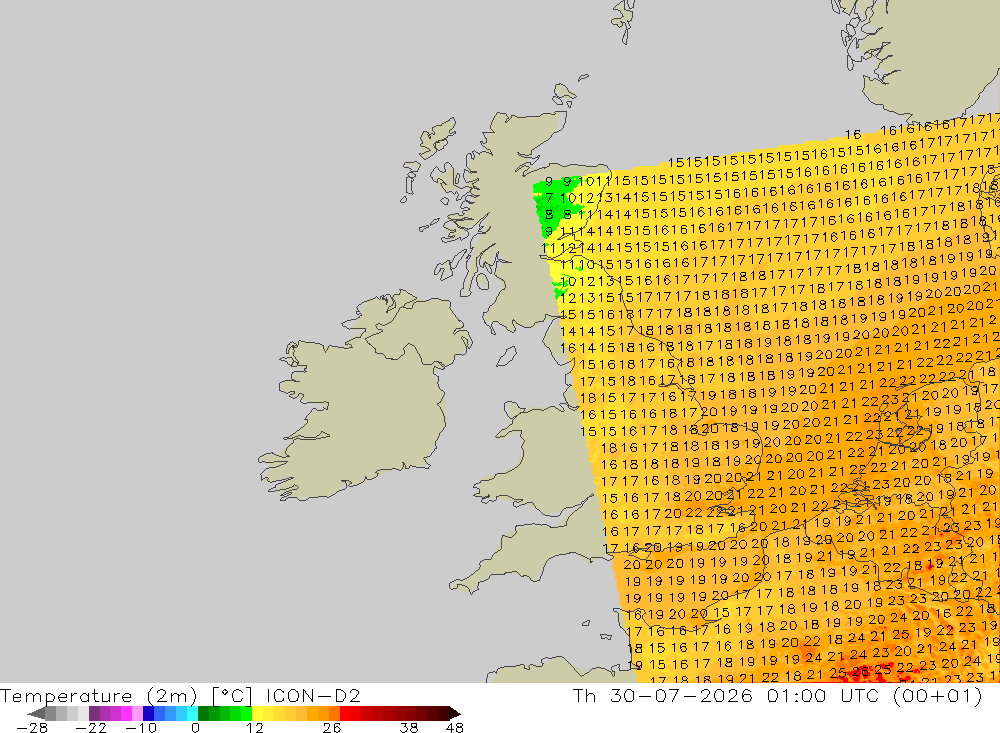Click the (00+01) forecast step label
The width and height of the screenshot is (1000, 733).
938,695
